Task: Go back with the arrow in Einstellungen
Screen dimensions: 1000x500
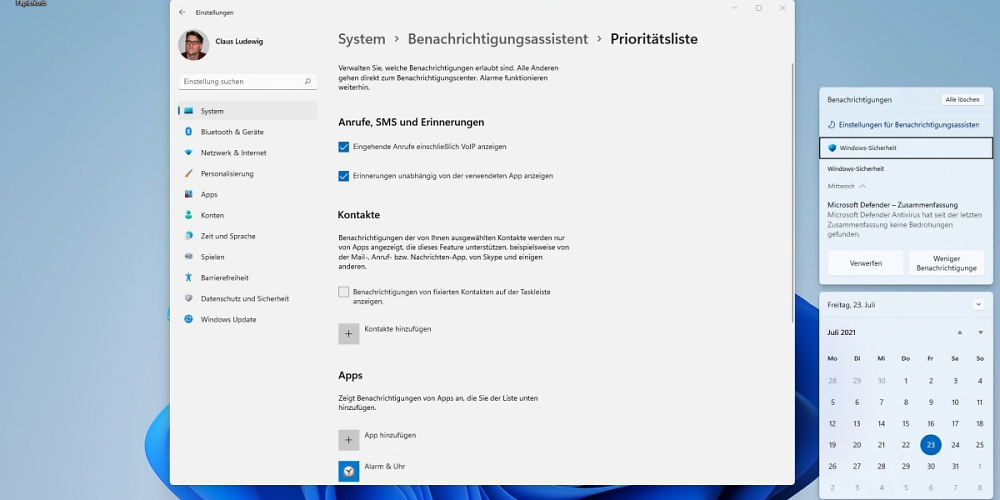Action: pyautogui.click(x=182, y=12)
